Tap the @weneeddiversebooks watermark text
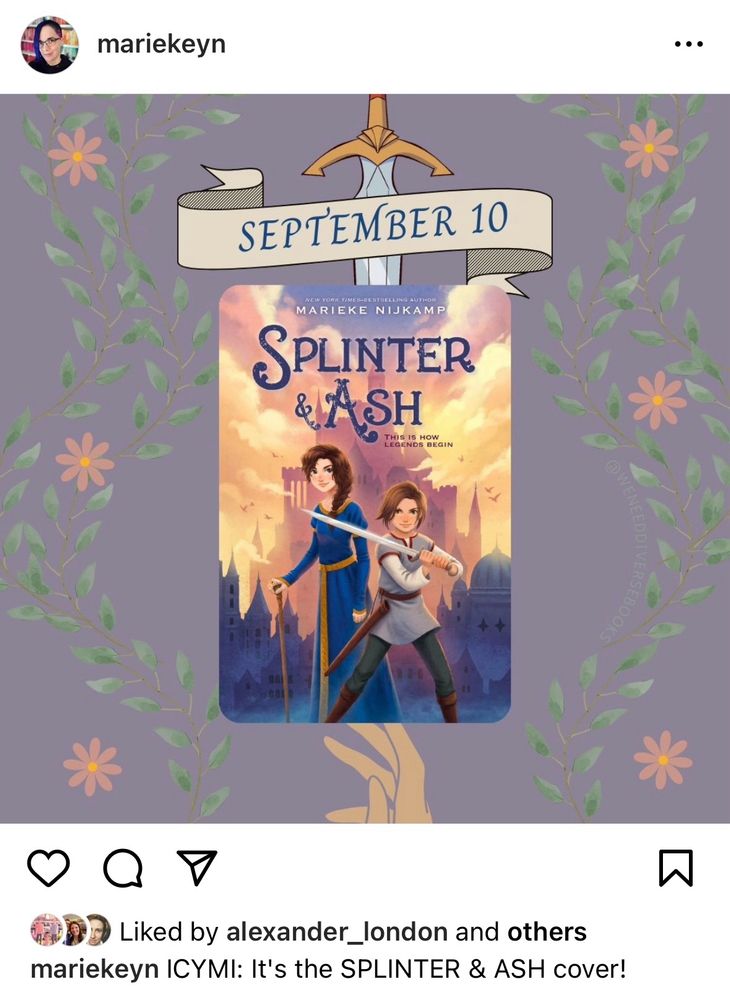Viewport: 730px width, 1000px height. pos(613,548)
